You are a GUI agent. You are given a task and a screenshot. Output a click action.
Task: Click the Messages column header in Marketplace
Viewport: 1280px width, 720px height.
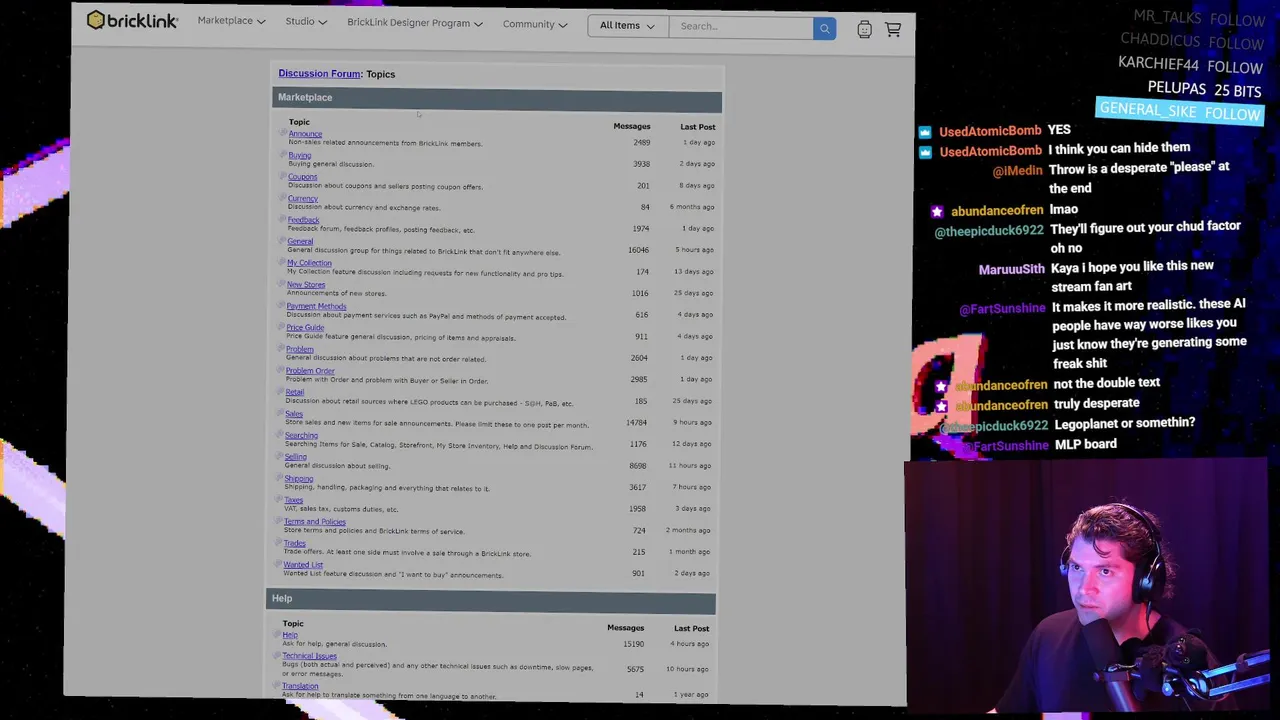(632, 126)
